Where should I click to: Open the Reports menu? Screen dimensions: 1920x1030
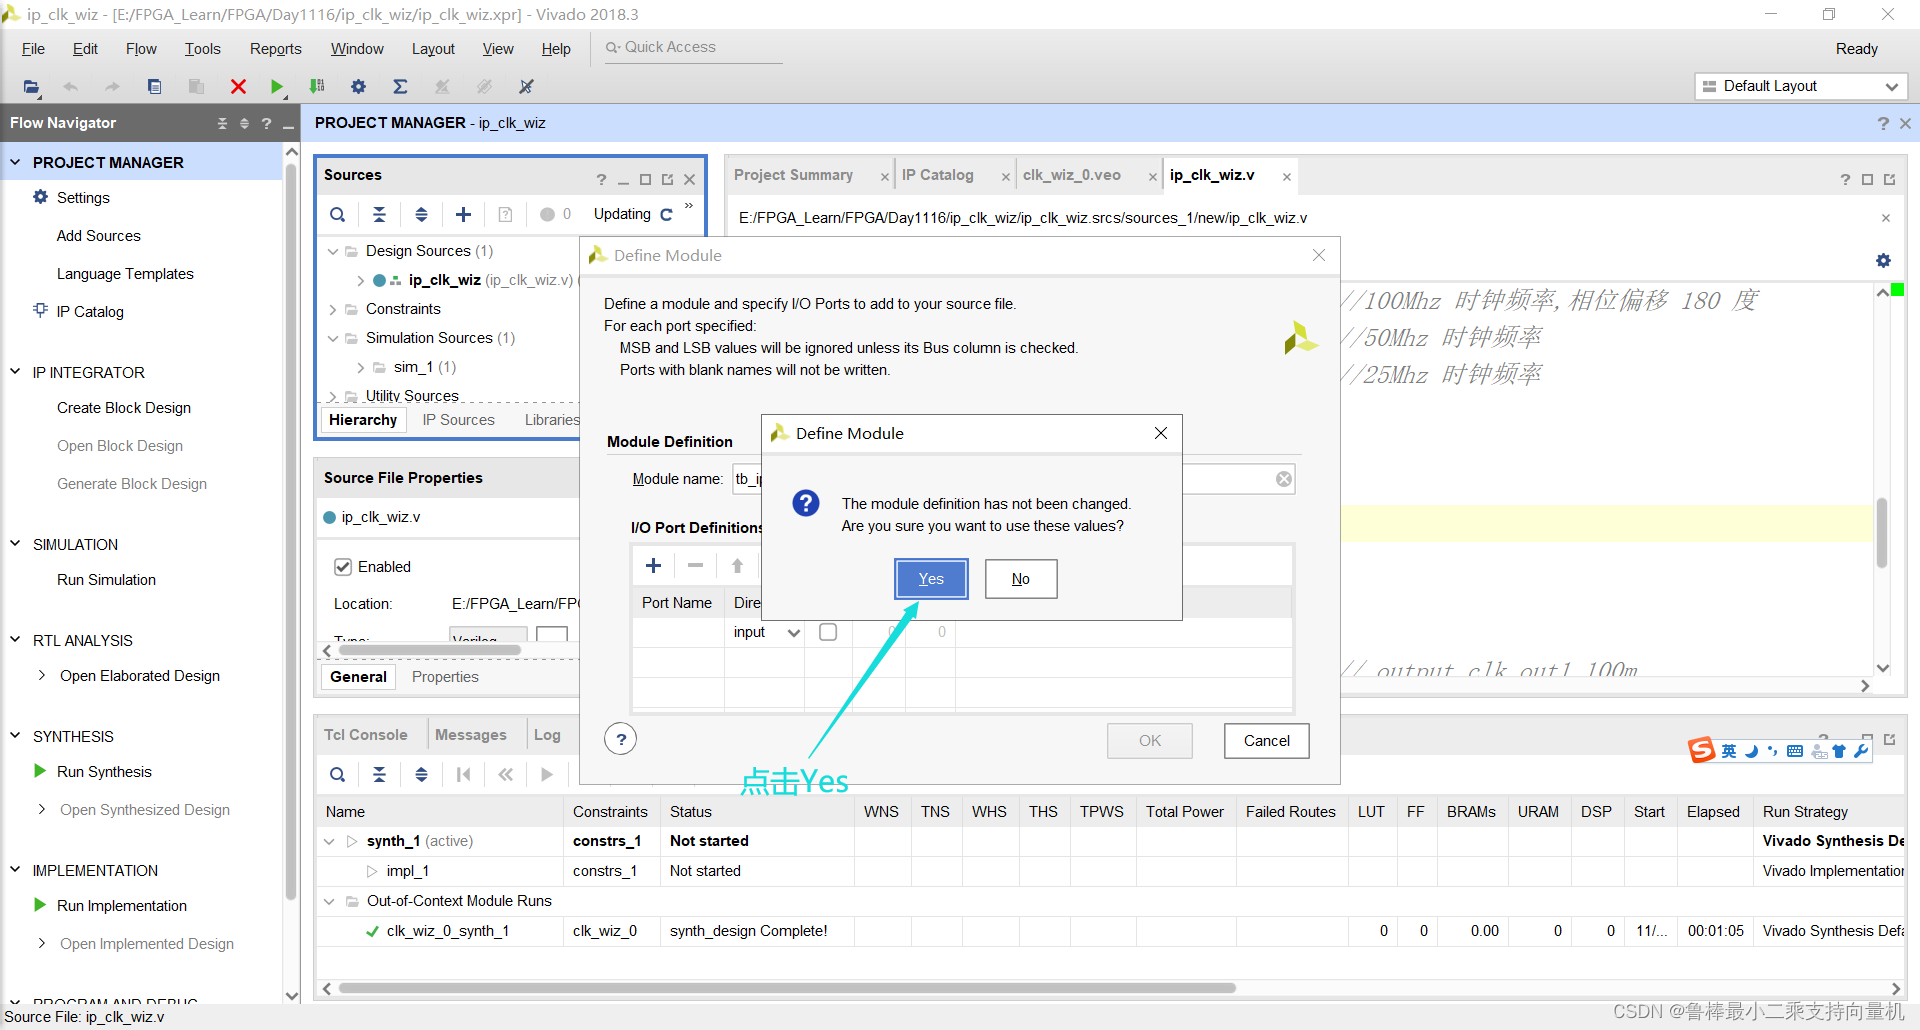pyautogui.click(x=275, y=49)
